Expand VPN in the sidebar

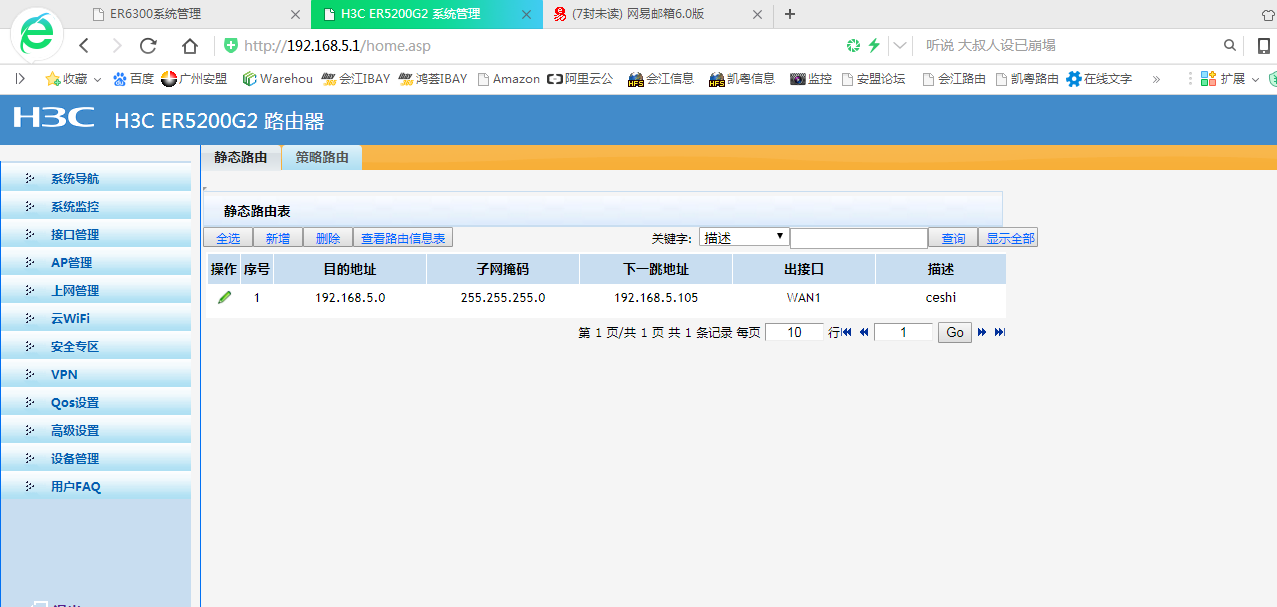[x=96, y=375]
